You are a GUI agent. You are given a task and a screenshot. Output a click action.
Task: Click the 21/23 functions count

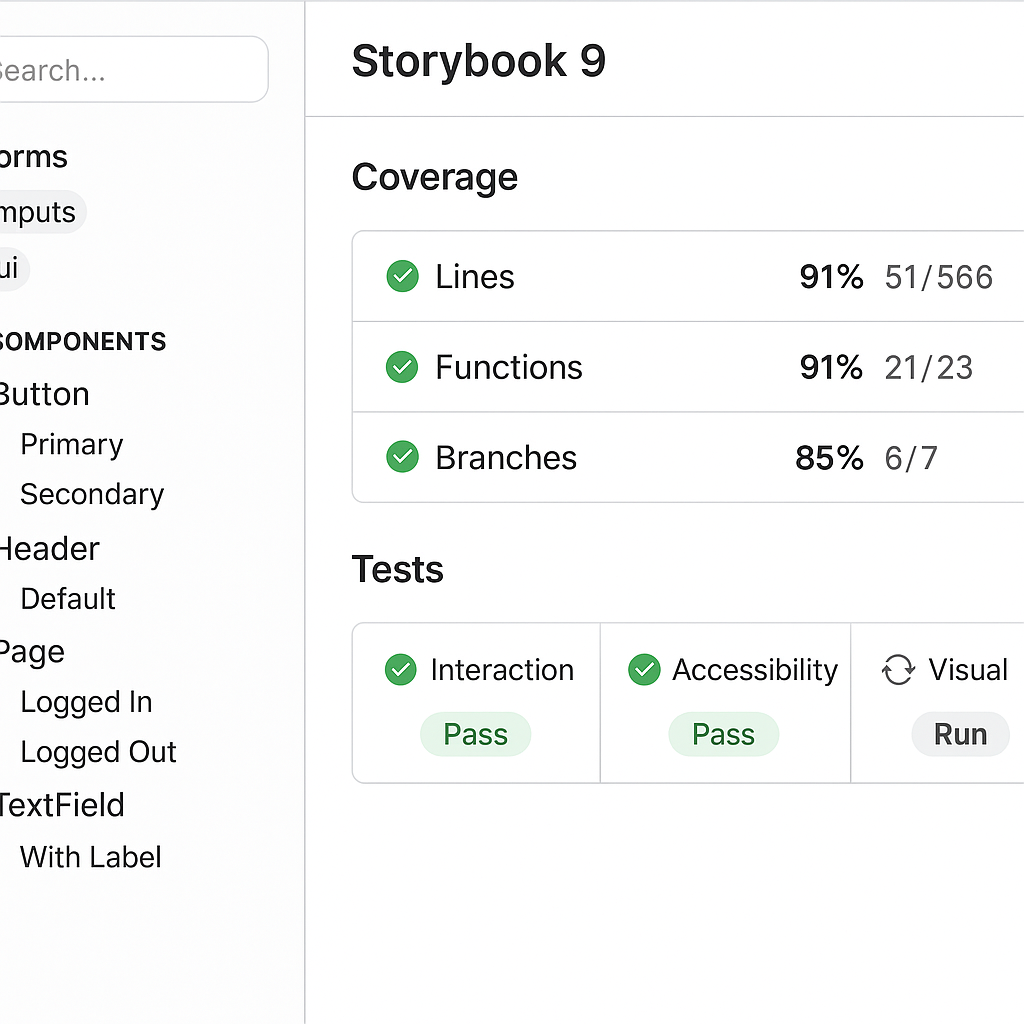(x=929, y=368)
